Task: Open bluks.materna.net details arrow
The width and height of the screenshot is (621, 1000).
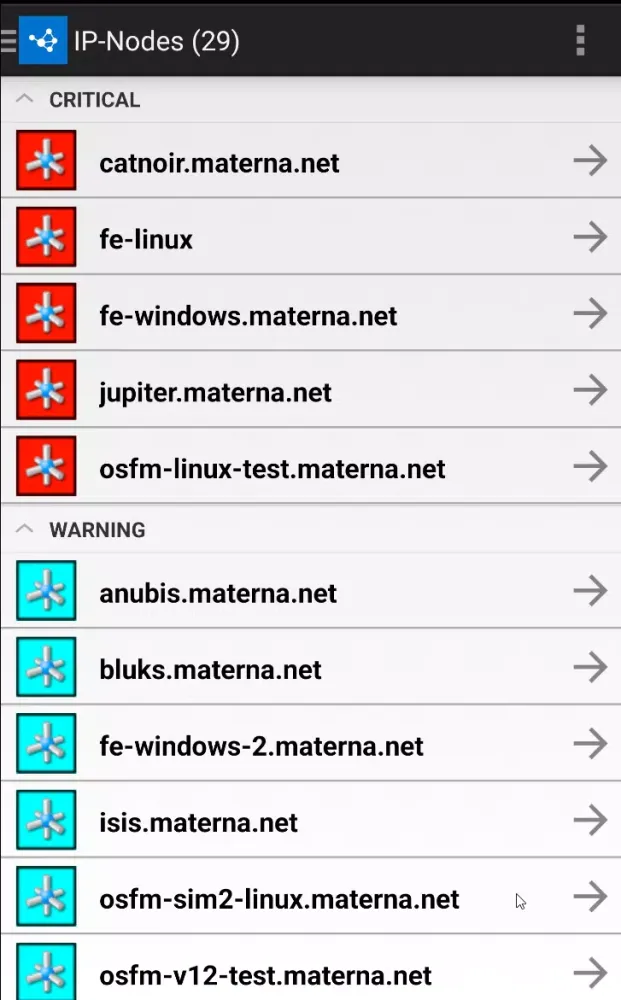Action: (x=590, y=668)
